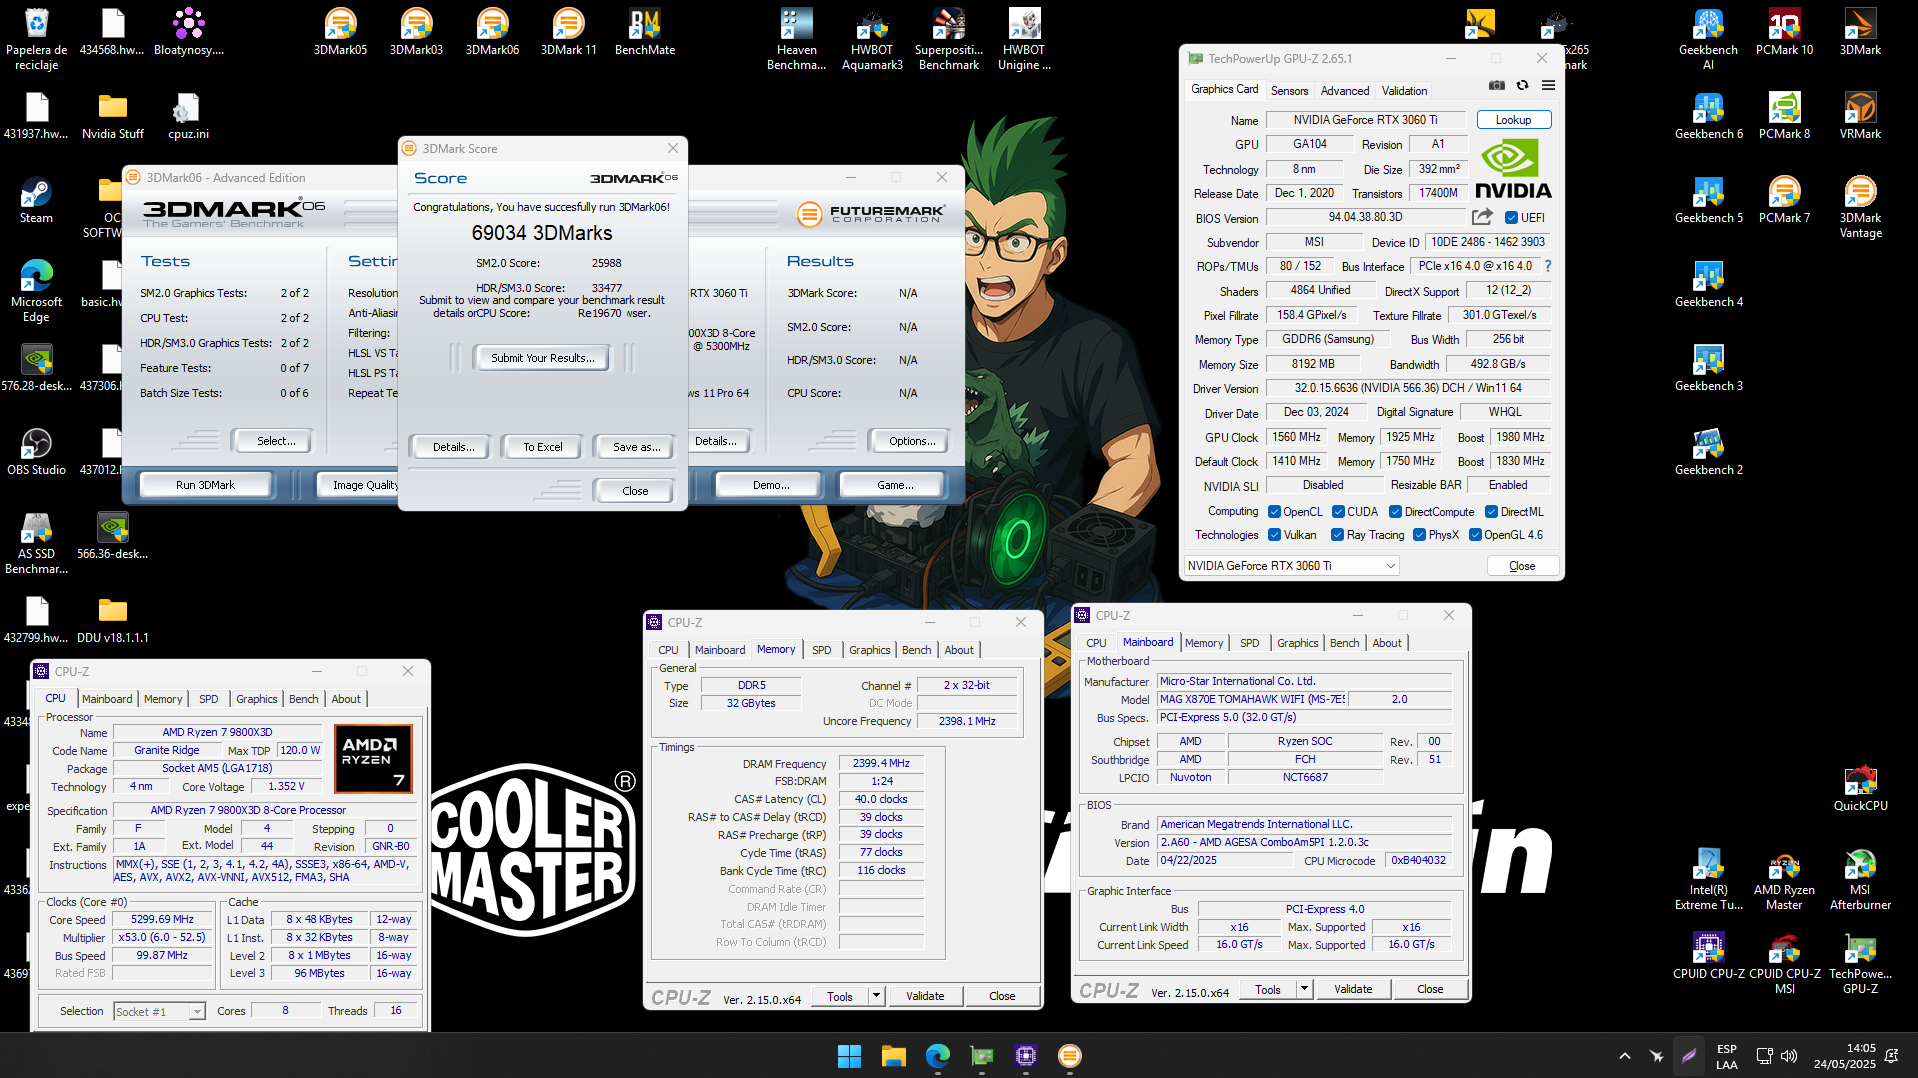Open the MSI Afterburner desktop icon
Viewport: 1918px width, 1078px height.
pyautogui.click(x=1860, y=879)
